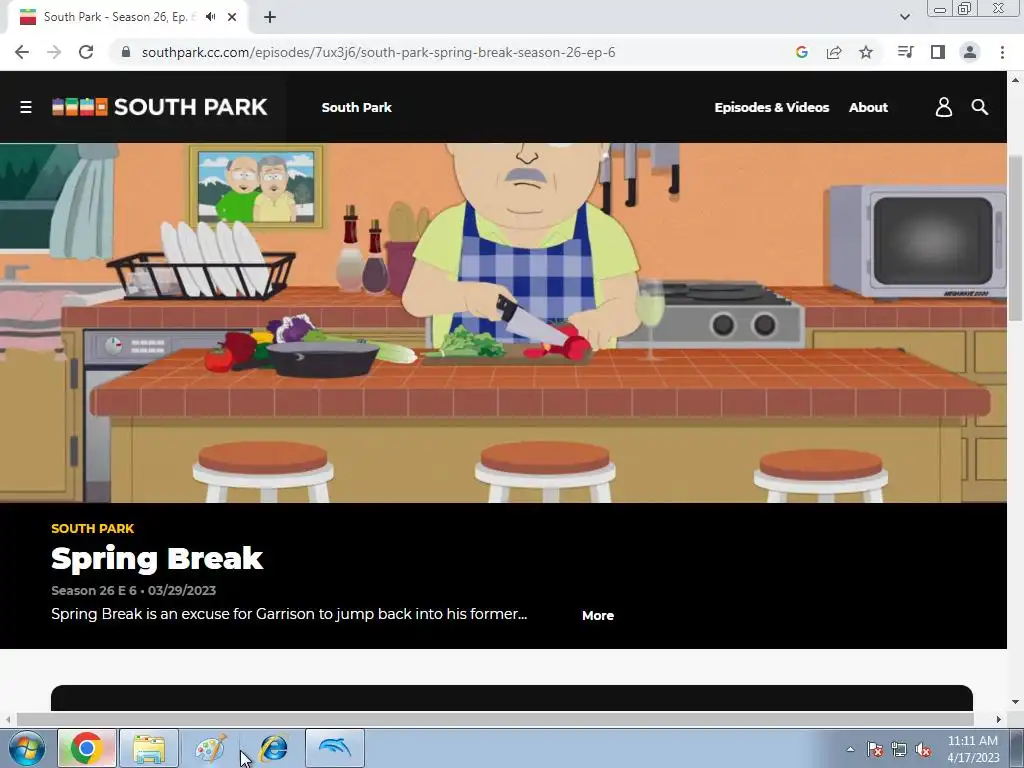Click the dolphin app taskbar icon

coord(334,748)
